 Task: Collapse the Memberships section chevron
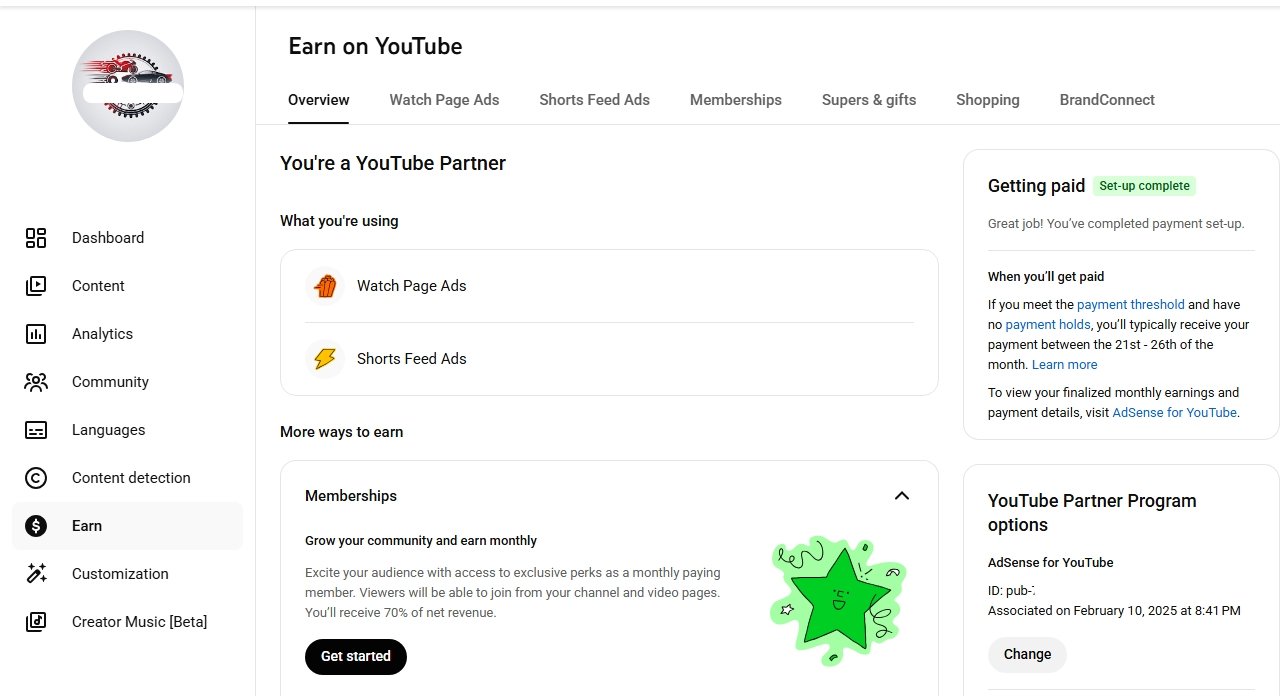point(902,496)
